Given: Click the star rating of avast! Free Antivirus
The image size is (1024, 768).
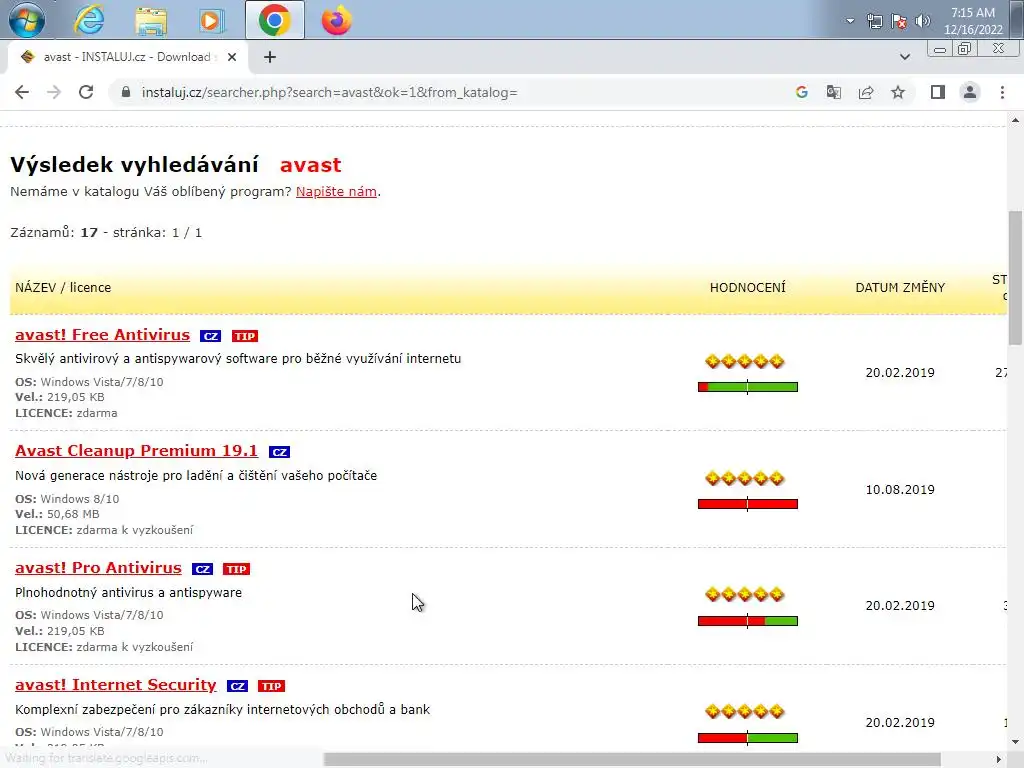Looking at the screenshot, I should click(744, 361).
